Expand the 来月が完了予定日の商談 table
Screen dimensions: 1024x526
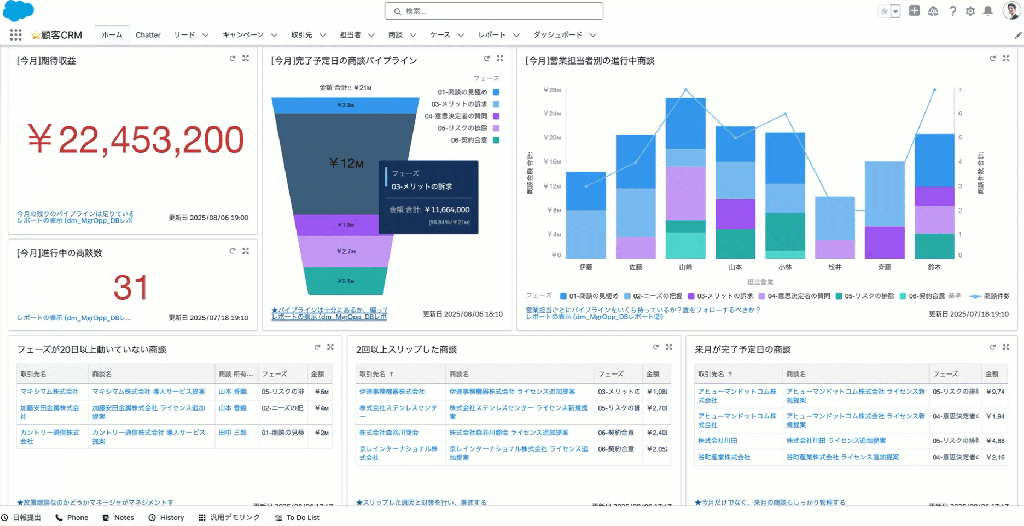[1008, 348]
